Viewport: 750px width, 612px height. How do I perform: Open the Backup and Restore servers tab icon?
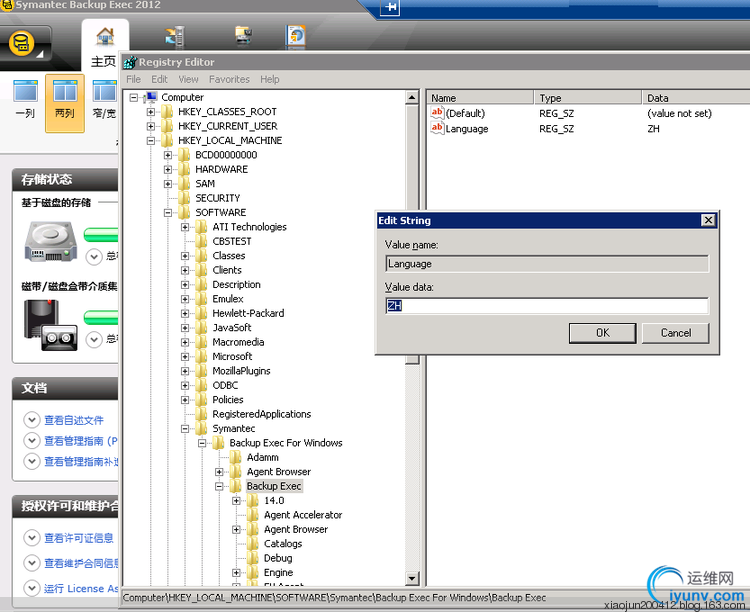pyautogui.click(x=175, y=36)
